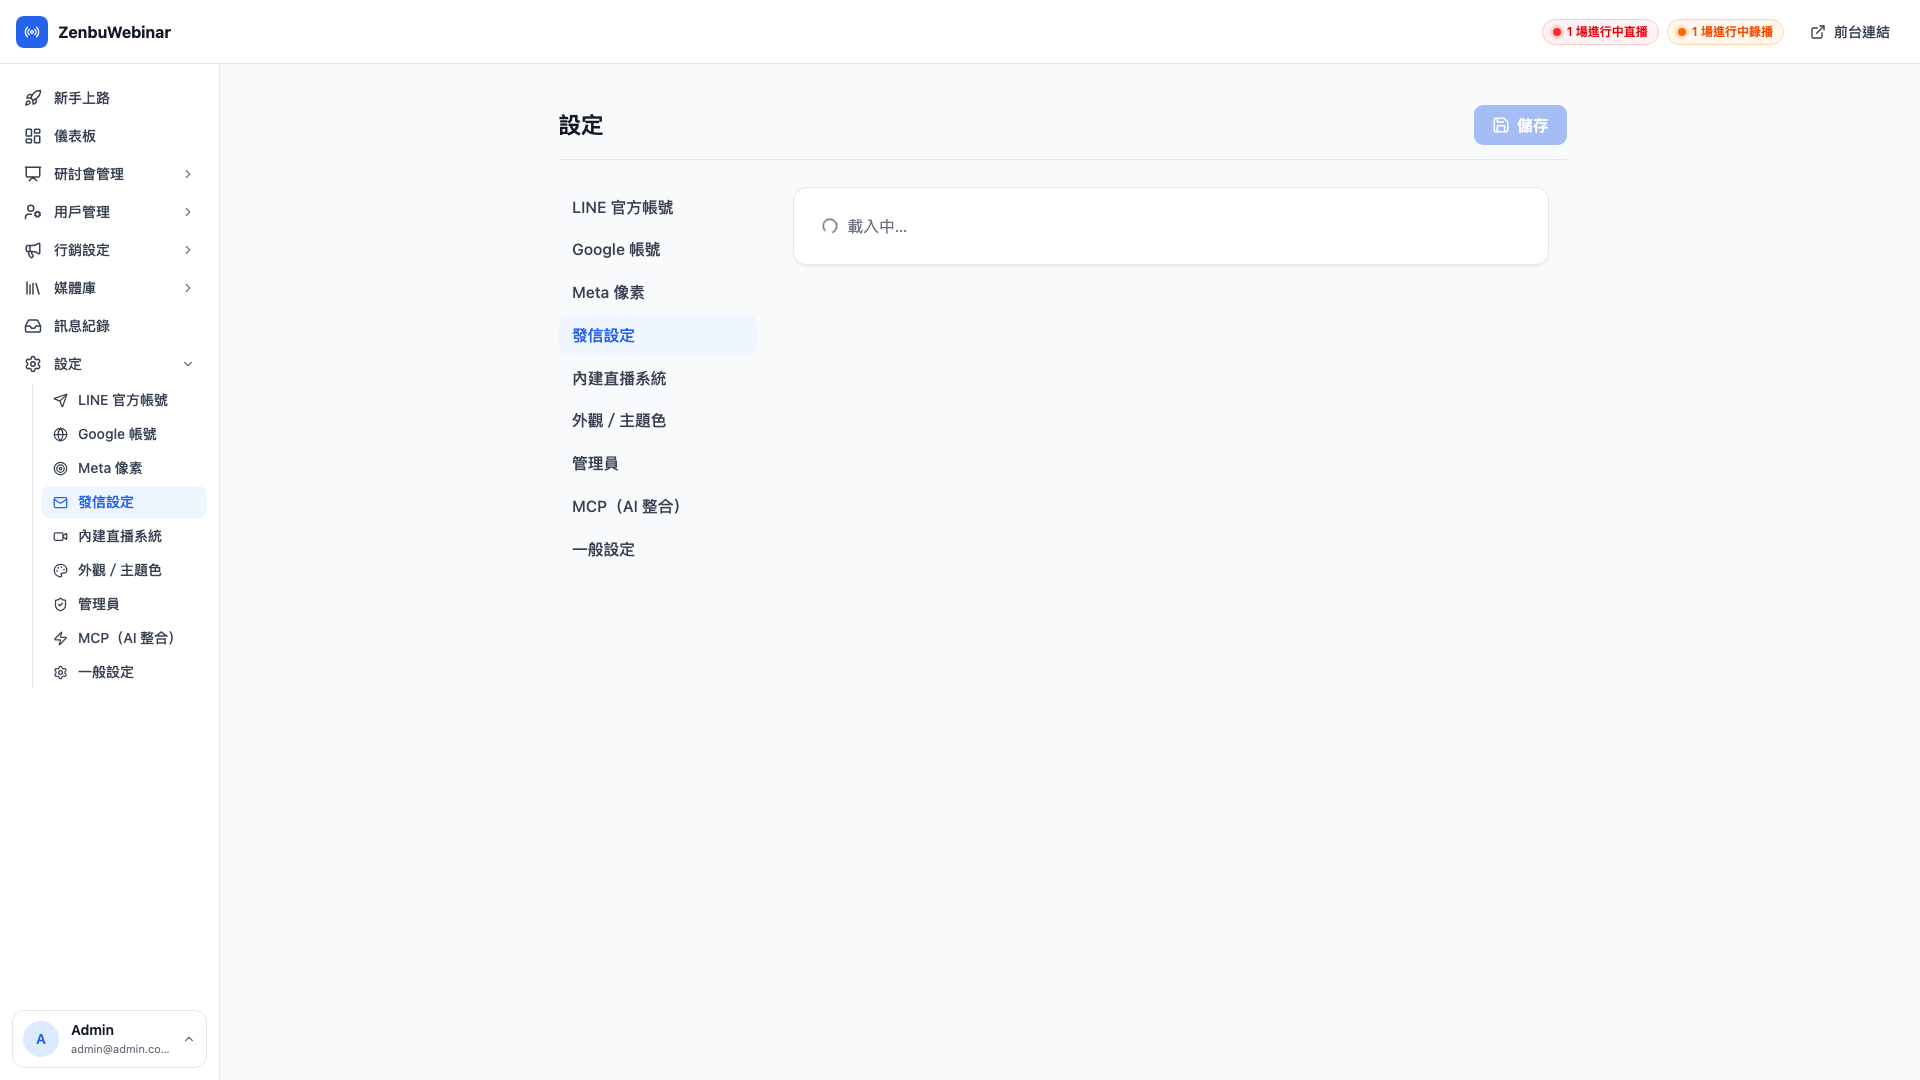Click the inbox icon beside 訊息紀錄
Screen dimensions: 1920x1080
tap(33, 326)
